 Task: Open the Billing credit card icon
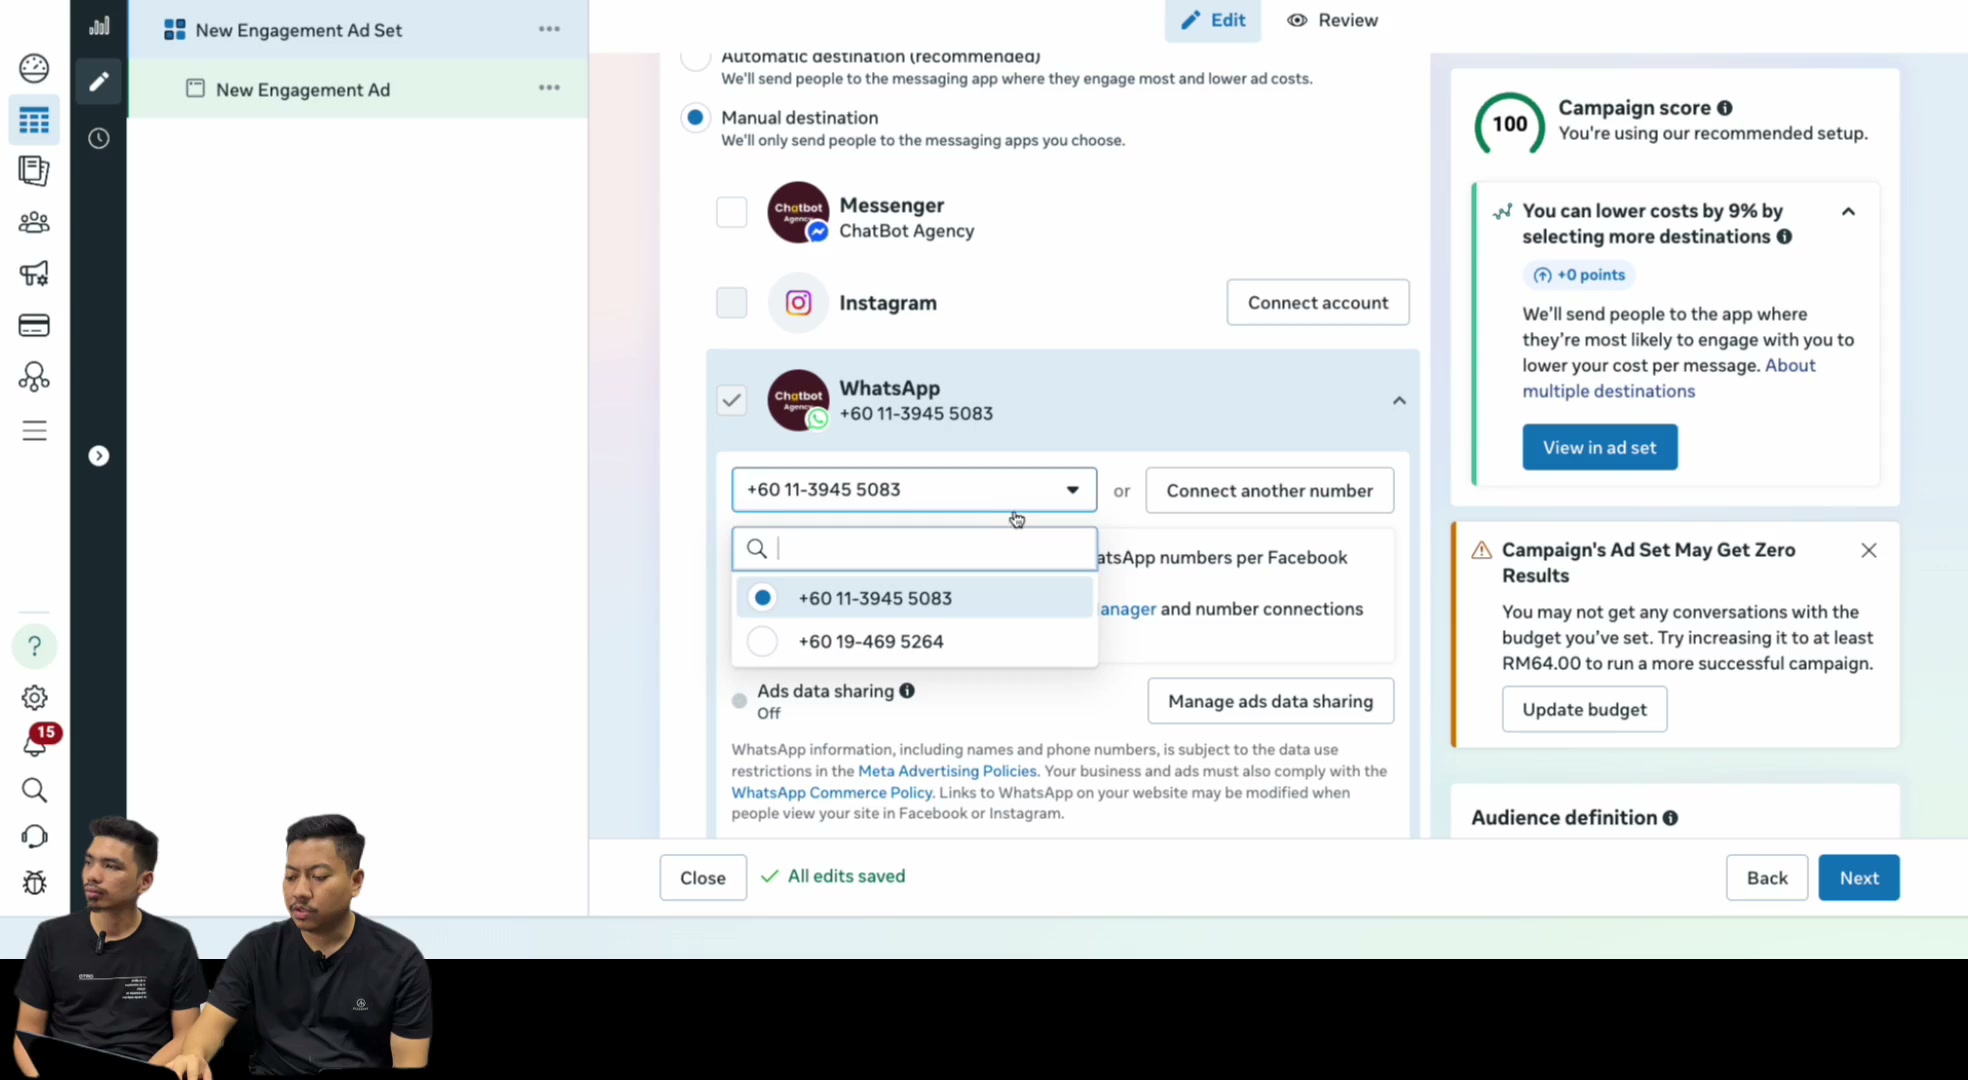click(34, 325)
